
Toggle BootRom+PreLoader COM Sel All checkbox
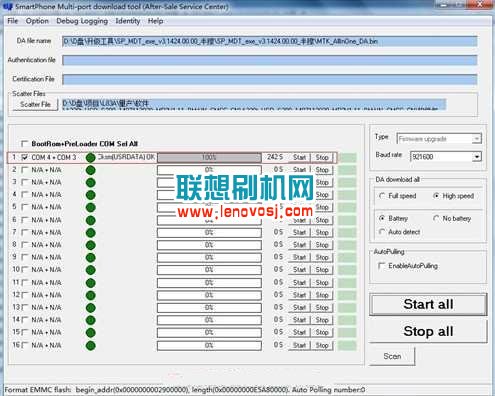pyautogui.click(x=24, y=144)
